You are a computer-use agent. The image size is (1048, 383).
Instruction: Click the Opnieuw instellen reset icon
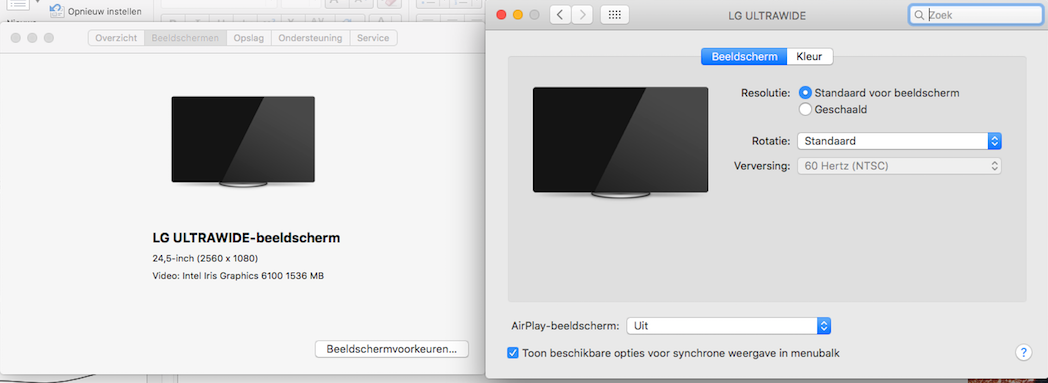point(57,11)
